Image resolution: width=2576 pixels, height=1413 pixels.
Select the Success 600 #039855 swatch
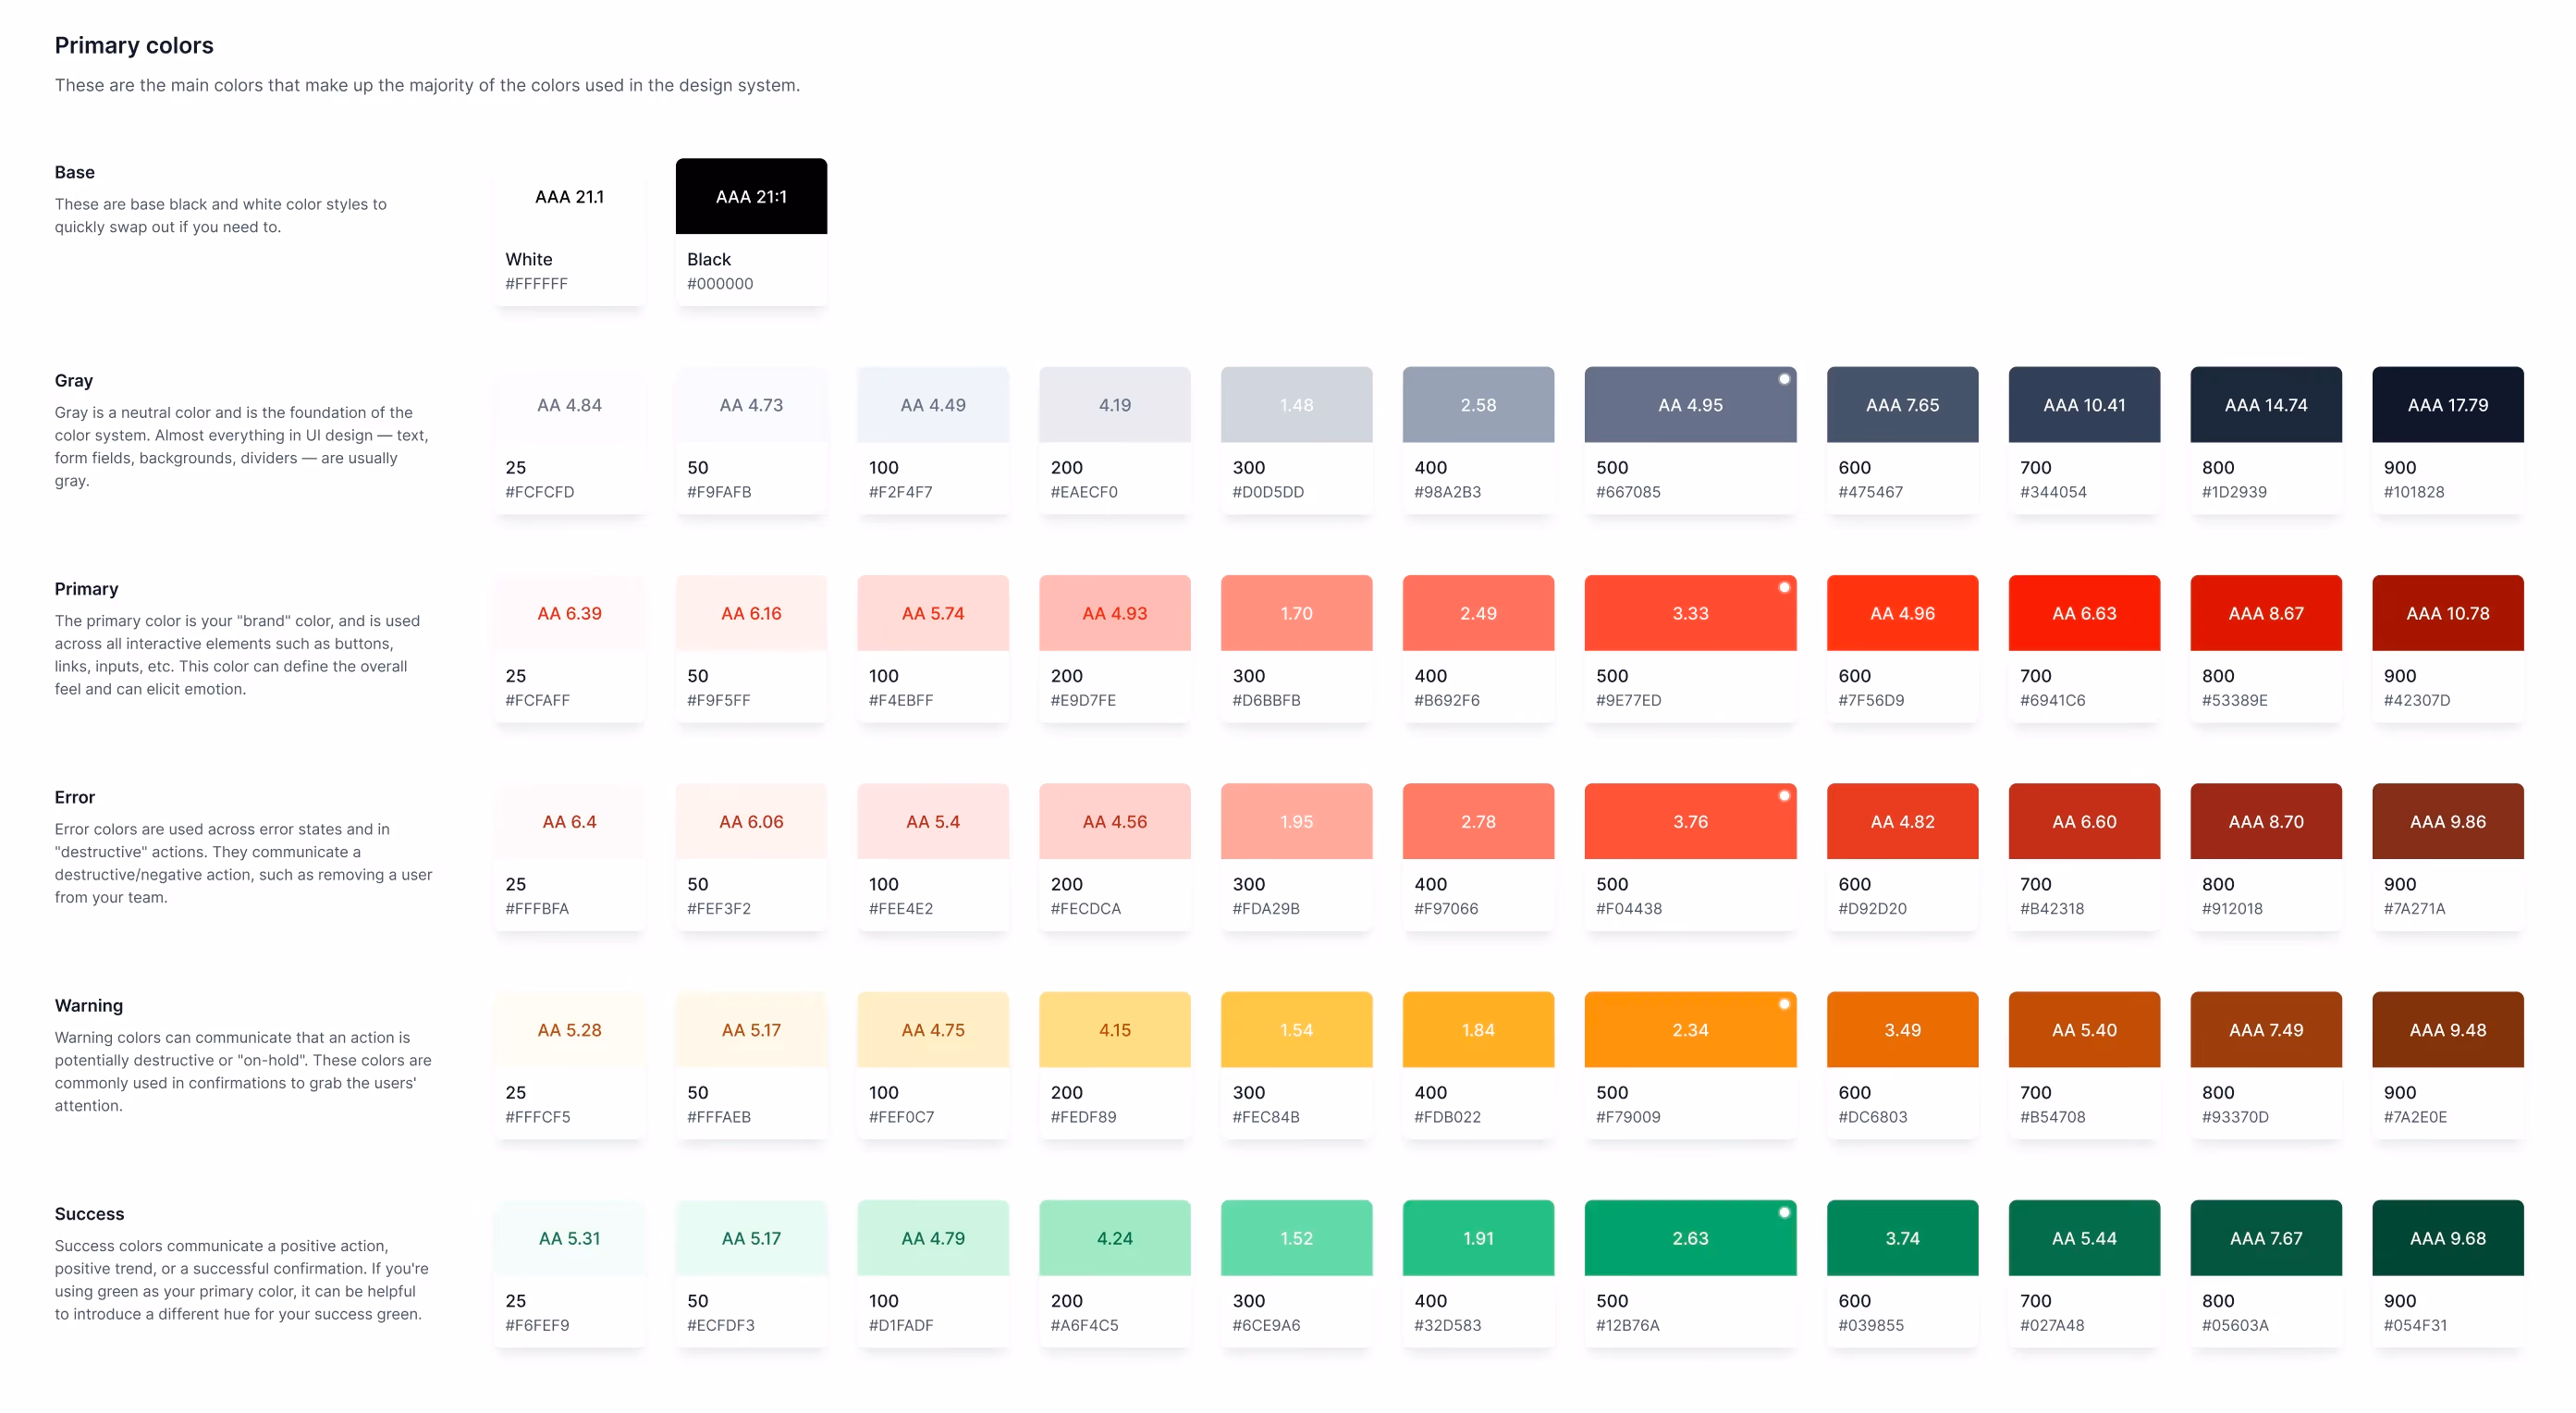tap(1902, 1237)
